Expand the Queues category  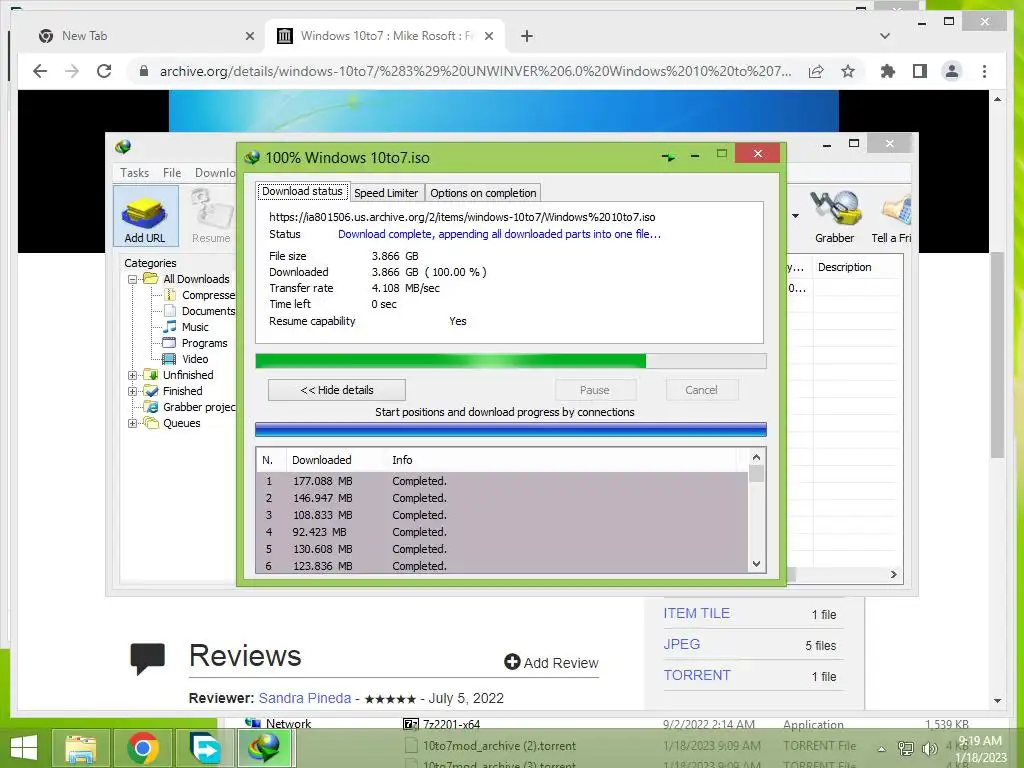(132, 423)
